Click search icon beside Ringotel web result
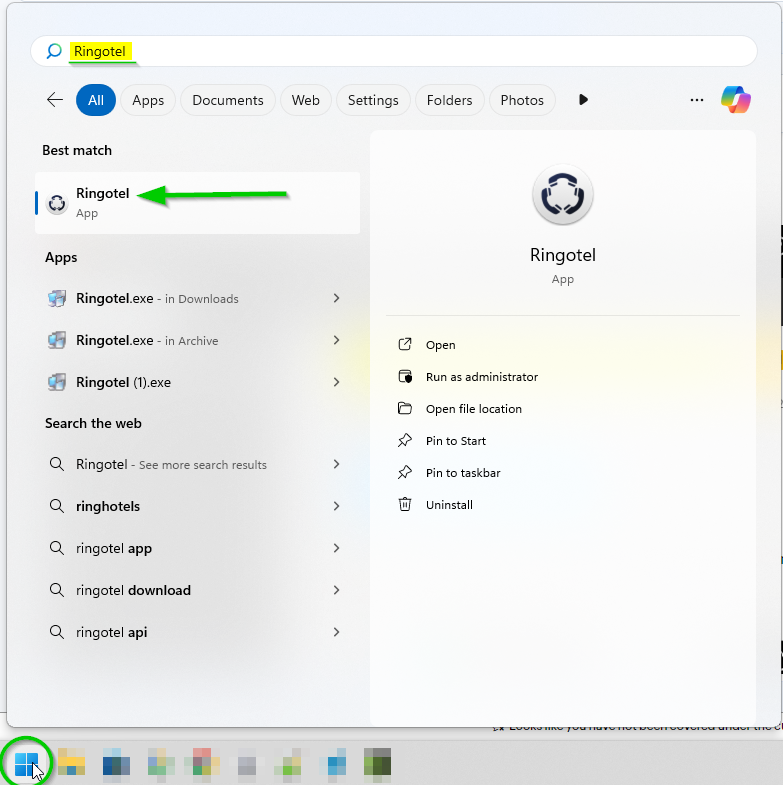Screen dimensions: 783x785 [x=57, y=465]
